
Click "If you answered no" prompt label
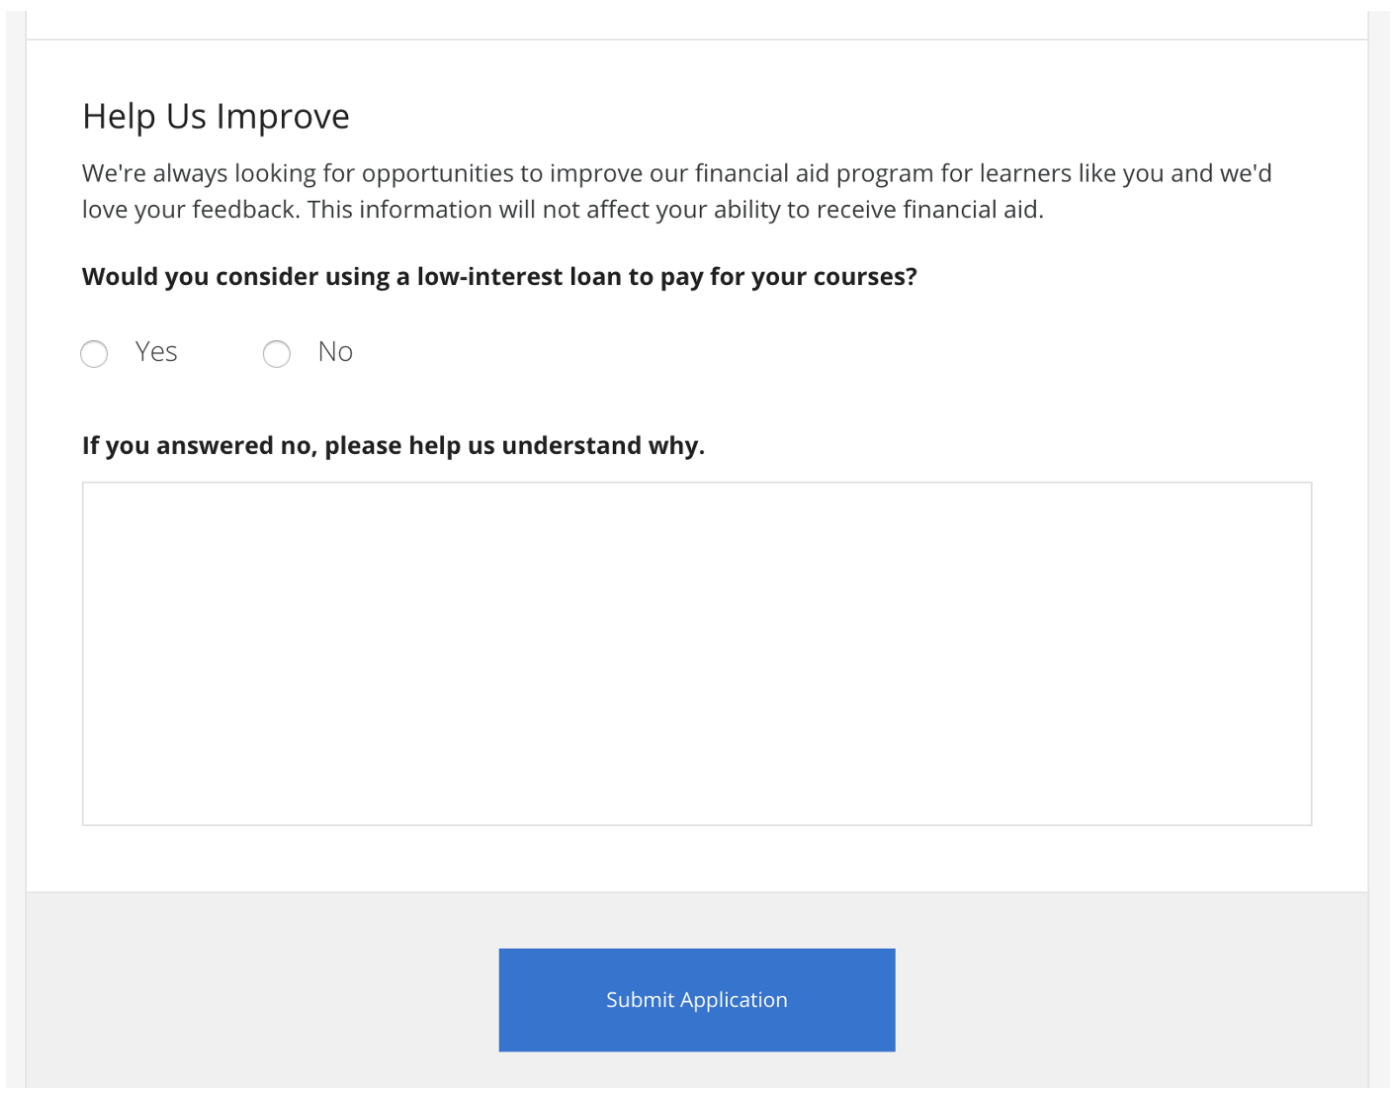393,445
